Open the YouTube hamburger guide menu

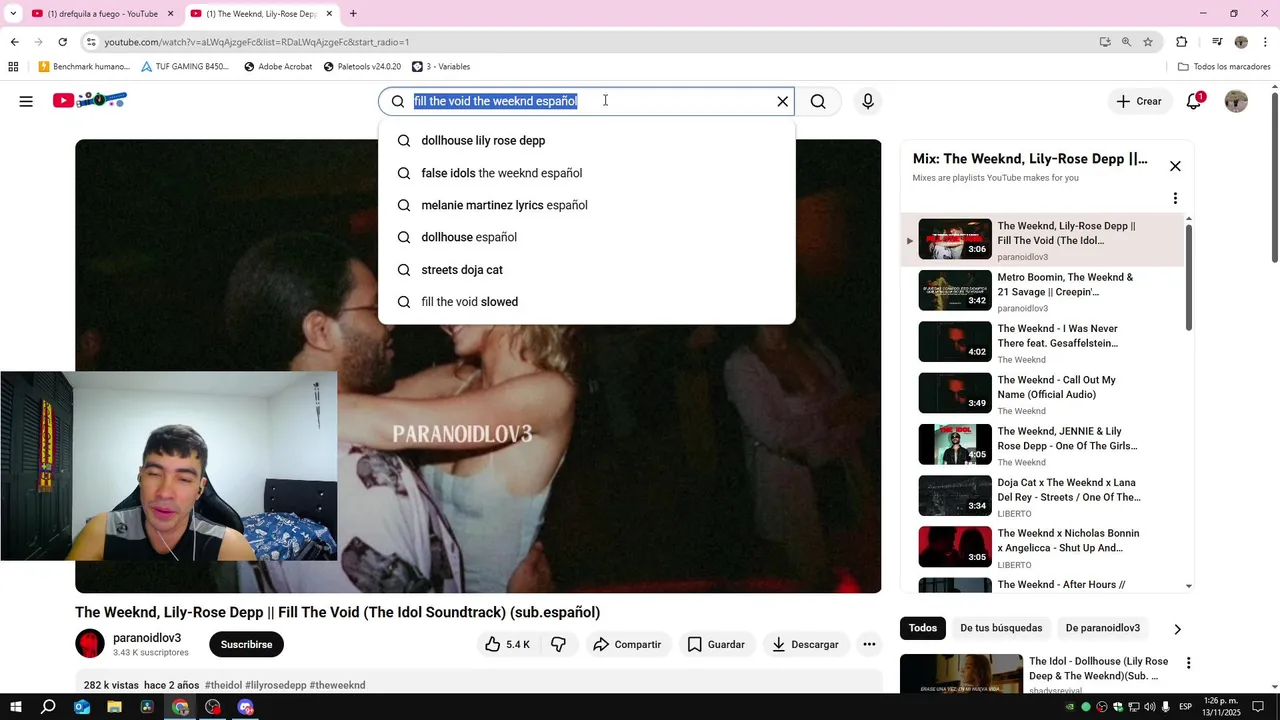26,101
